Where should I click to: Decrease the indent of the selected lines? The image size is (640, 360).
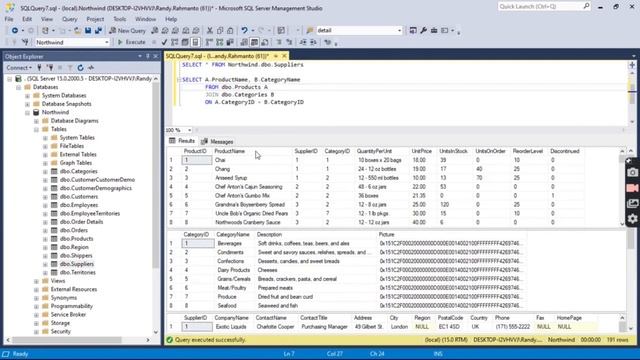coord(303,42)
